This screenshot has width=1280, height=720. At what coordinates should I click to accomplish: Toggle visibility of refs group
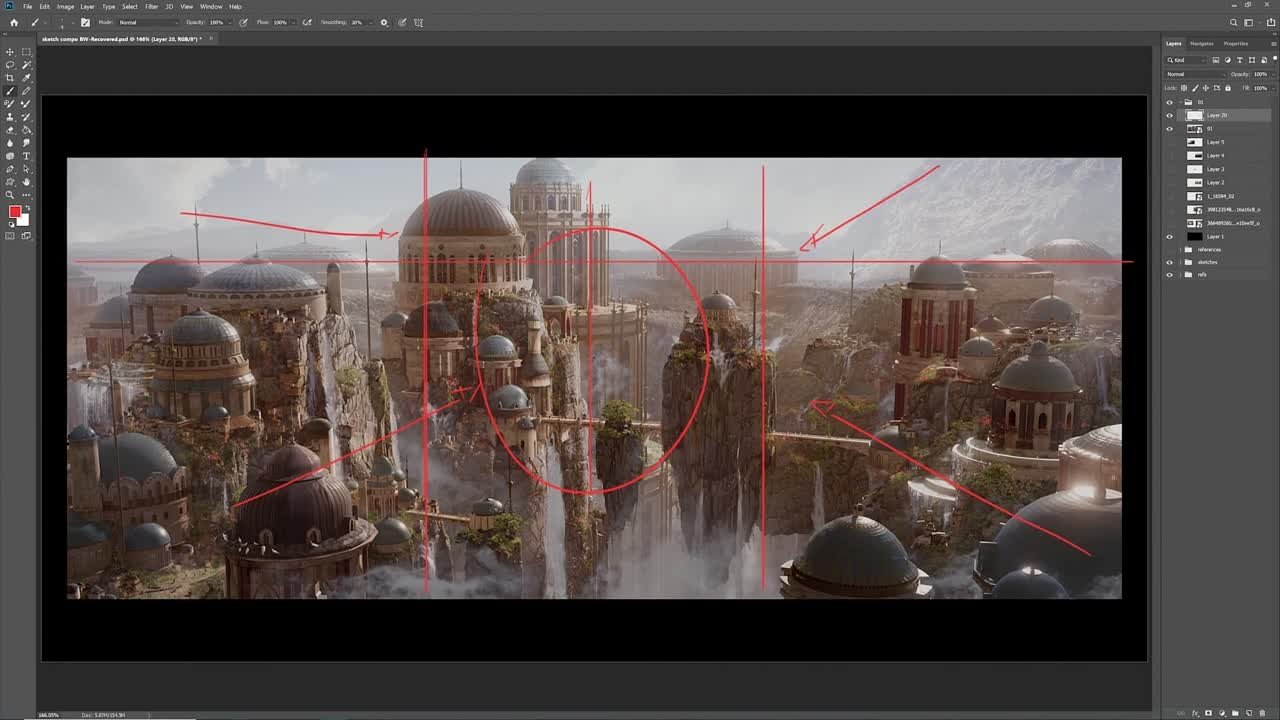click(x=1170, y=274)
